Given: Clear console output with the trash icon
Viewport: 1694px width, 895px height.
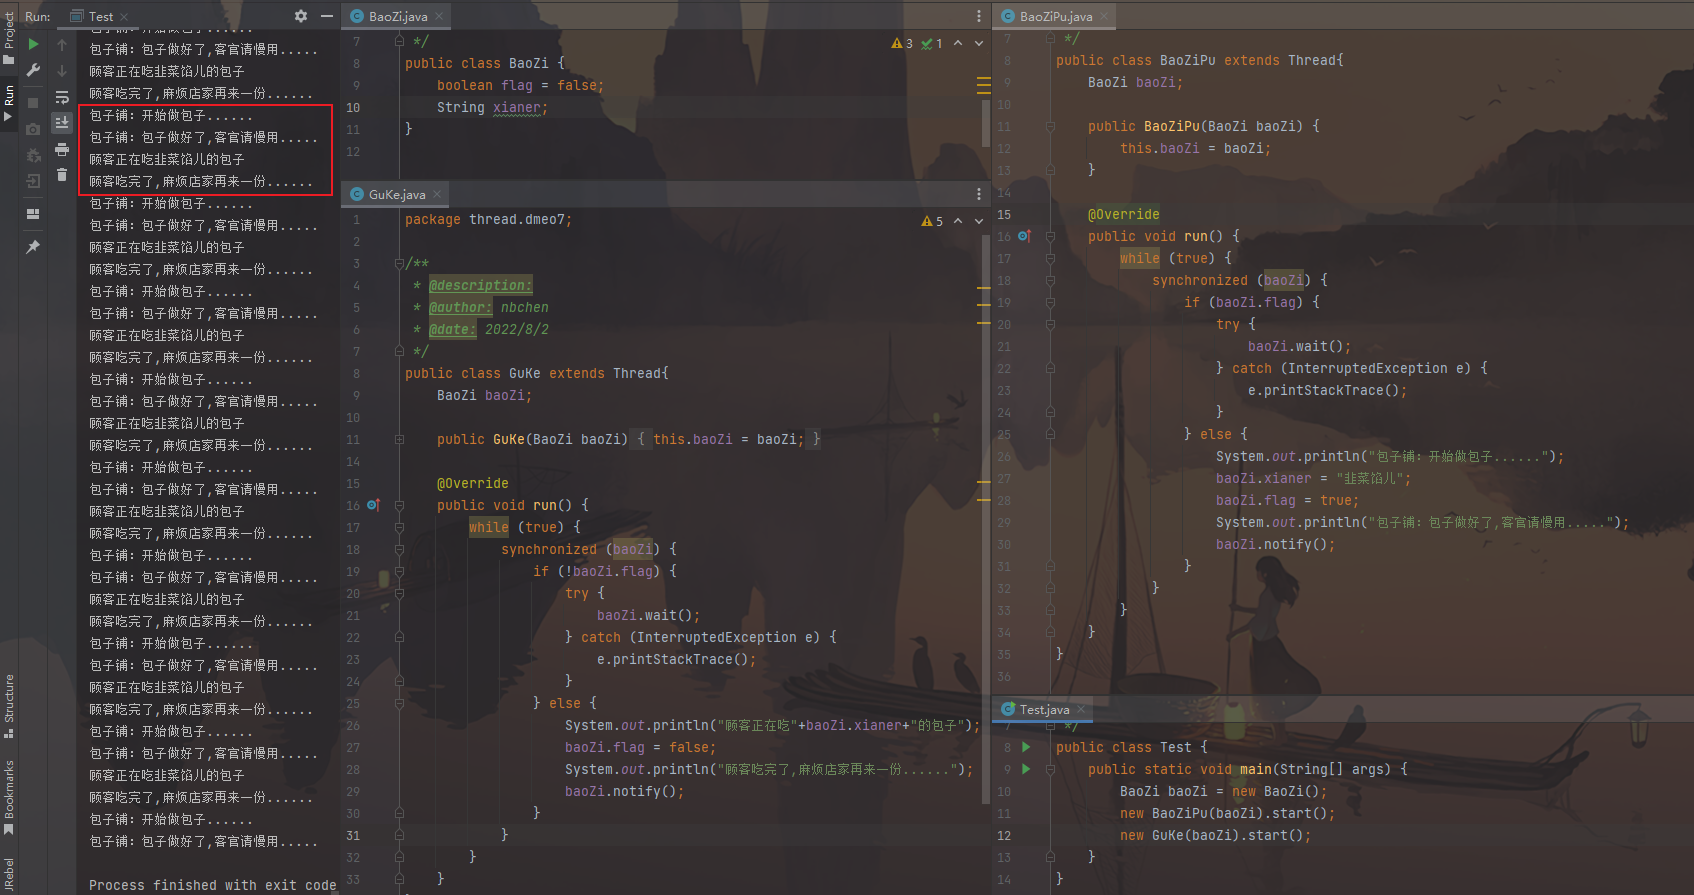Looking at the screenshot, I should [x=62, y=175].
